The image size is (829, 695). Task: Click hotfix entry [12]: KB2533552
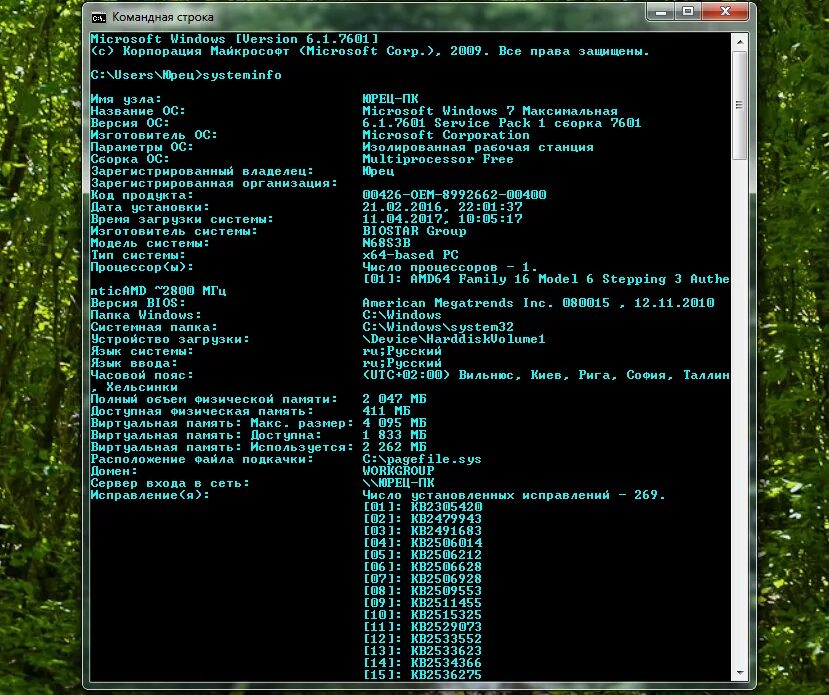(422, 639)
